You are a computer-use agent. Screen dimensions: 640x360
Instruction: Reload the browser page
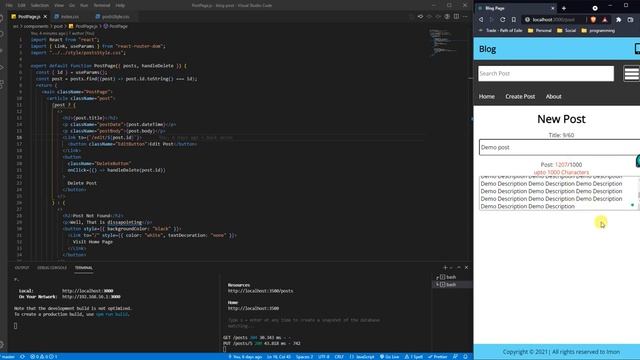502,20
